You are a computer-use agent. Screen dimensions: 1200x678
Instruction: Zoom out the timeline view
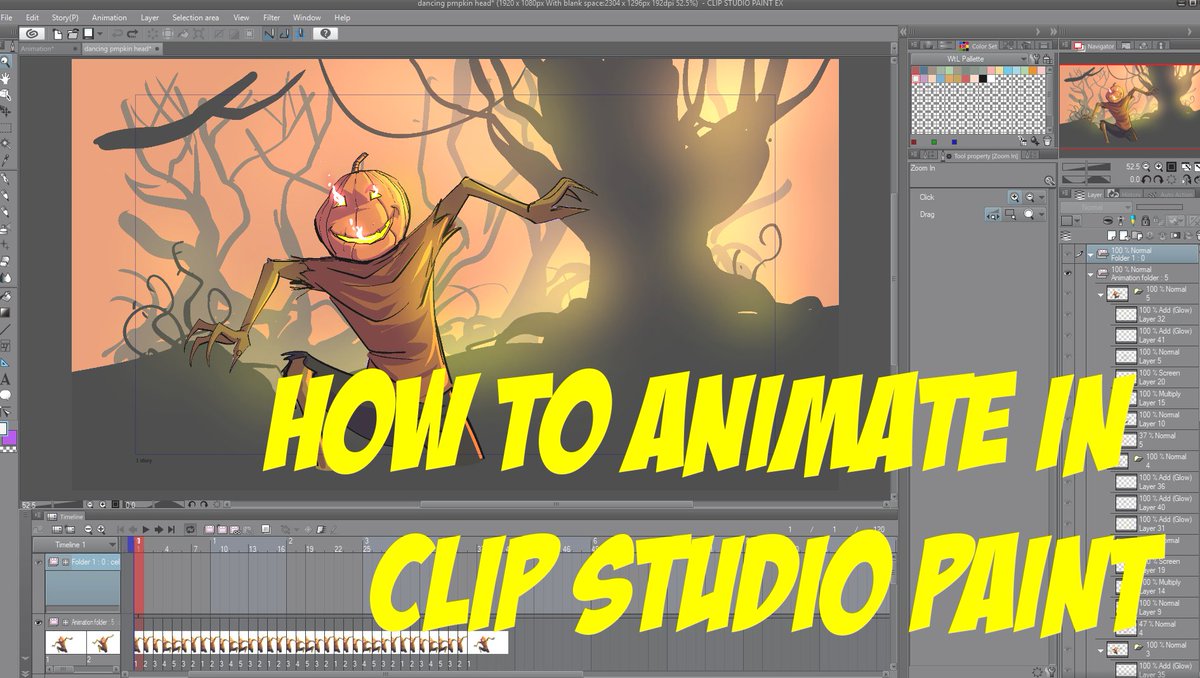coord(88,530)
